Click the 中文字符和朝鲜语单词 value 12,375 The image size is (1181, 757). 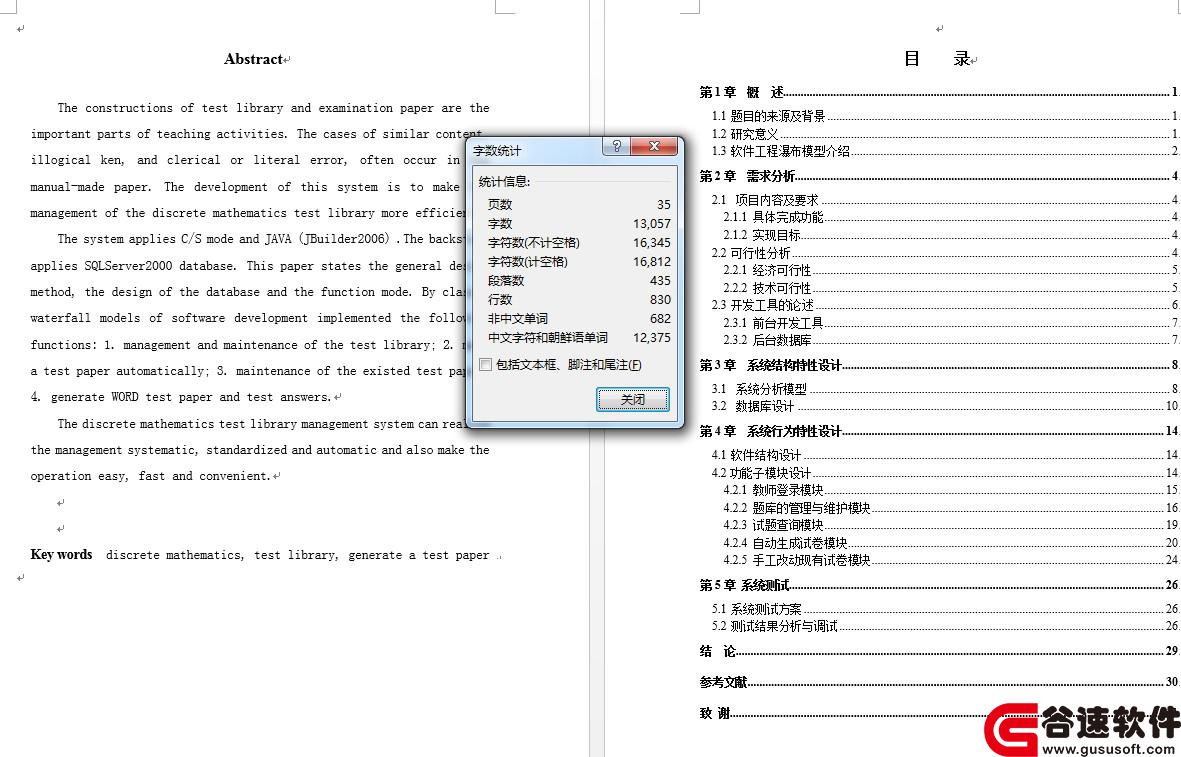(x=652, y=337)
